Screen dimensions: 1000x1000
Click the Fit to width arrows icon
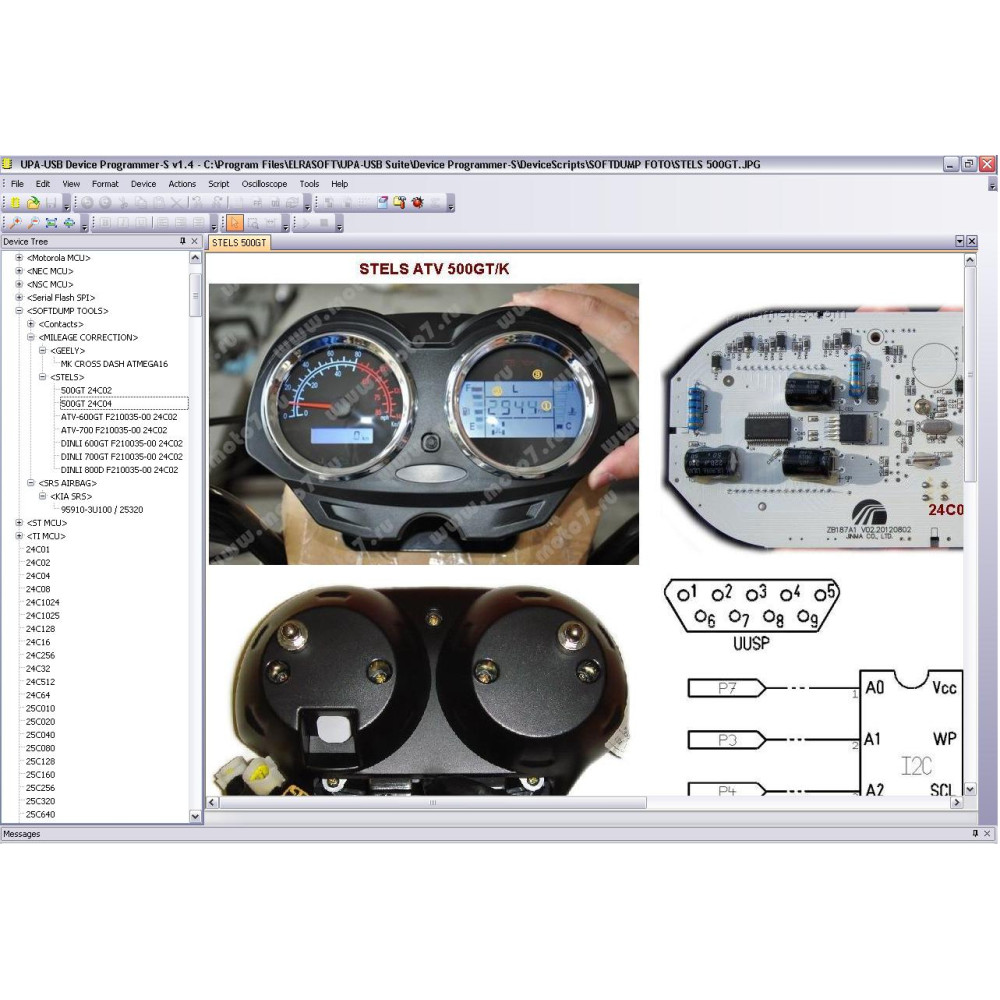69,223
